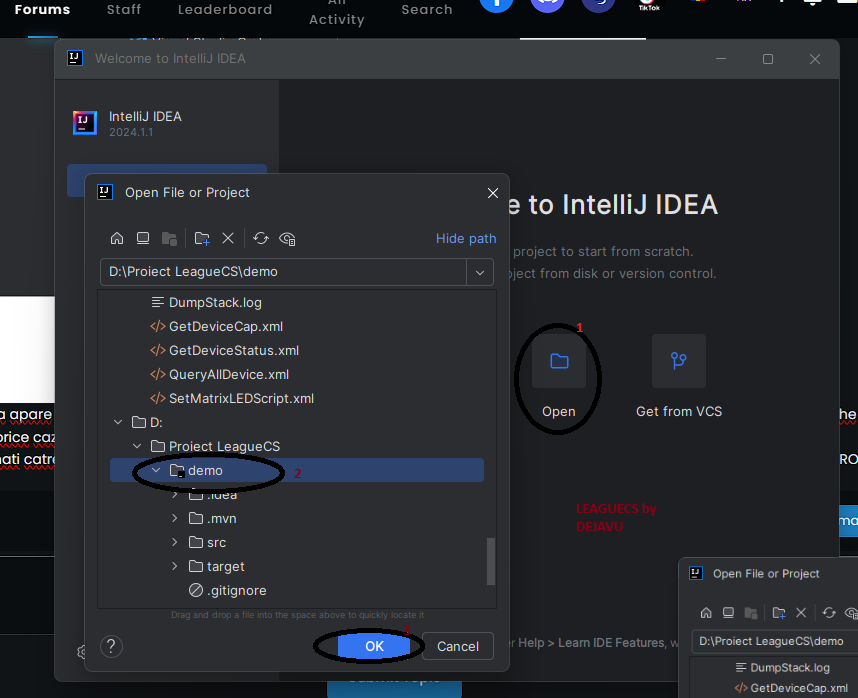
Task: Click the Desktop directory icon in front dialog
Action: click(143, 239)
